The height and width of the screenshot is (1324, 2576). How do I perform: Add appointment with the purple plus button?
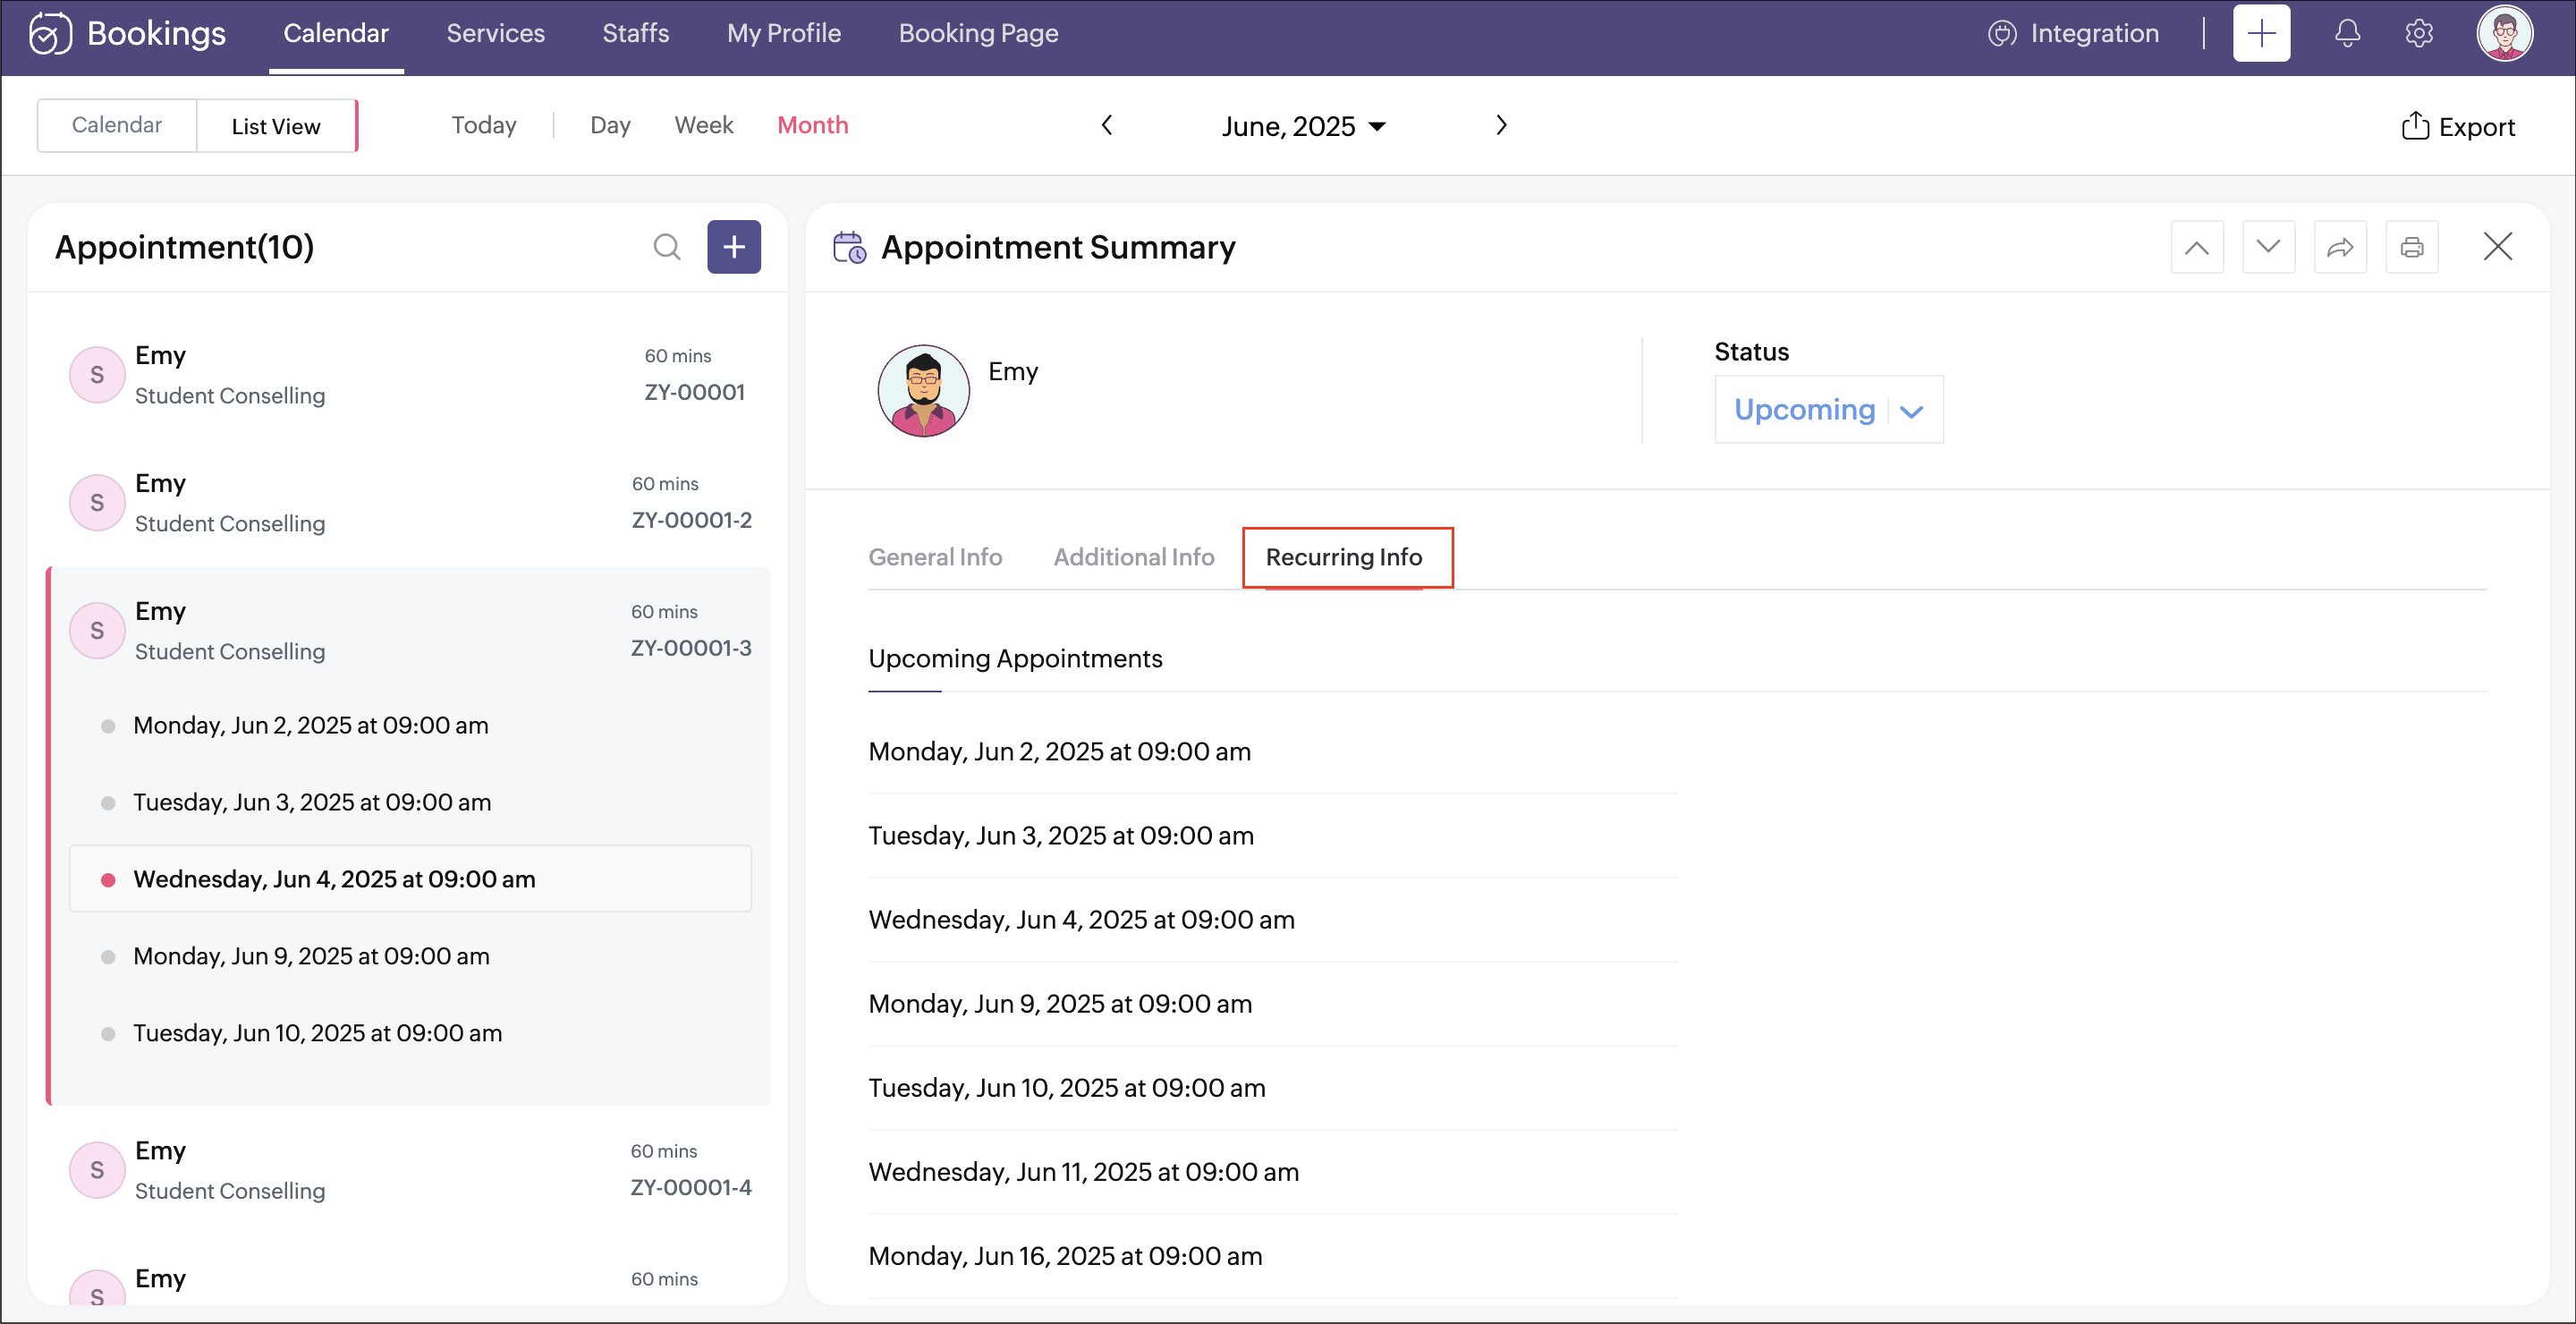tap(734, 246)
